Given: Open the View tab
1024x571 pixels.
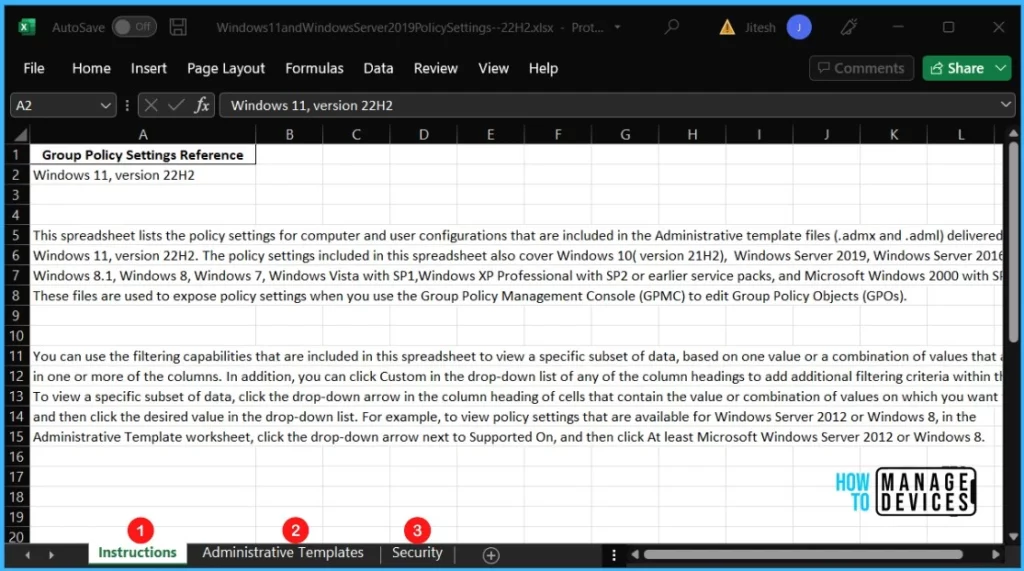Looking at the screenshot, I should (493, 69).
